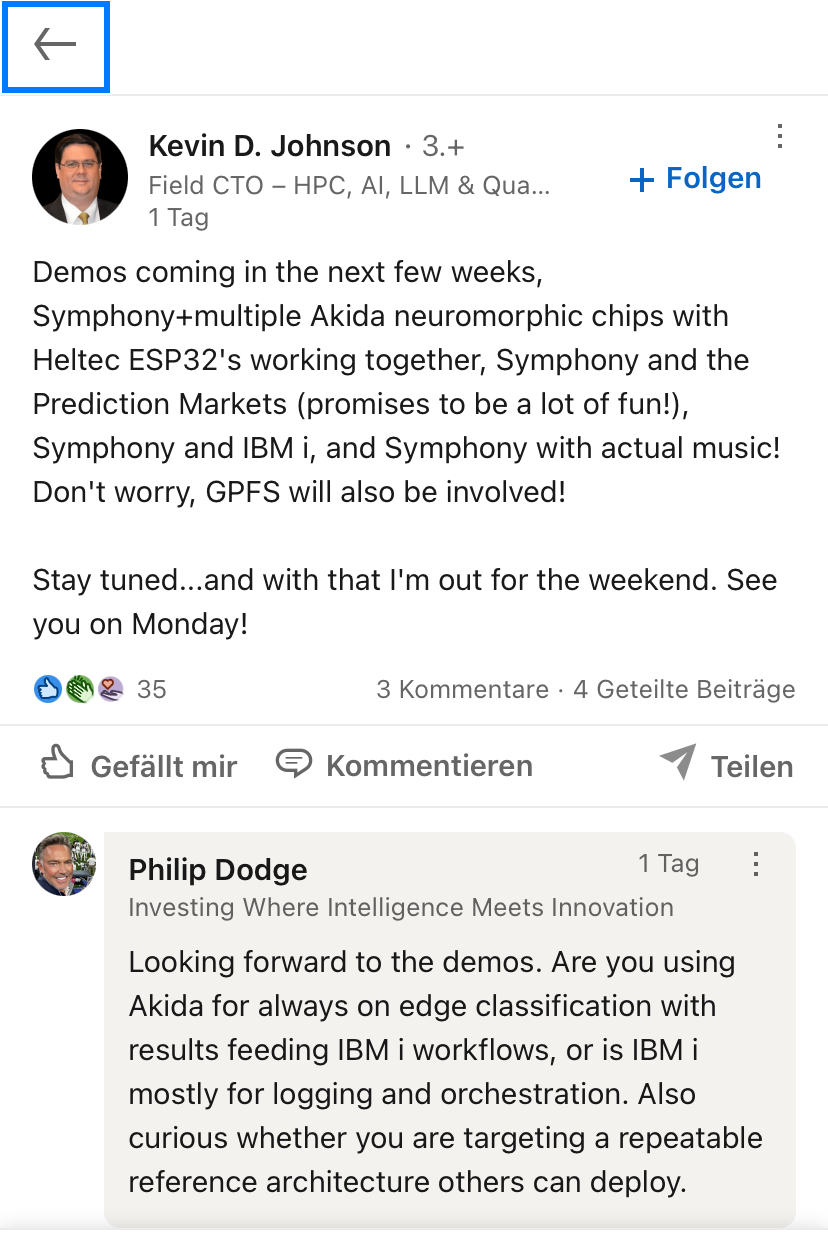Click the Teilen label
The width and height of the screenshot is (828, 1235).
752,767
